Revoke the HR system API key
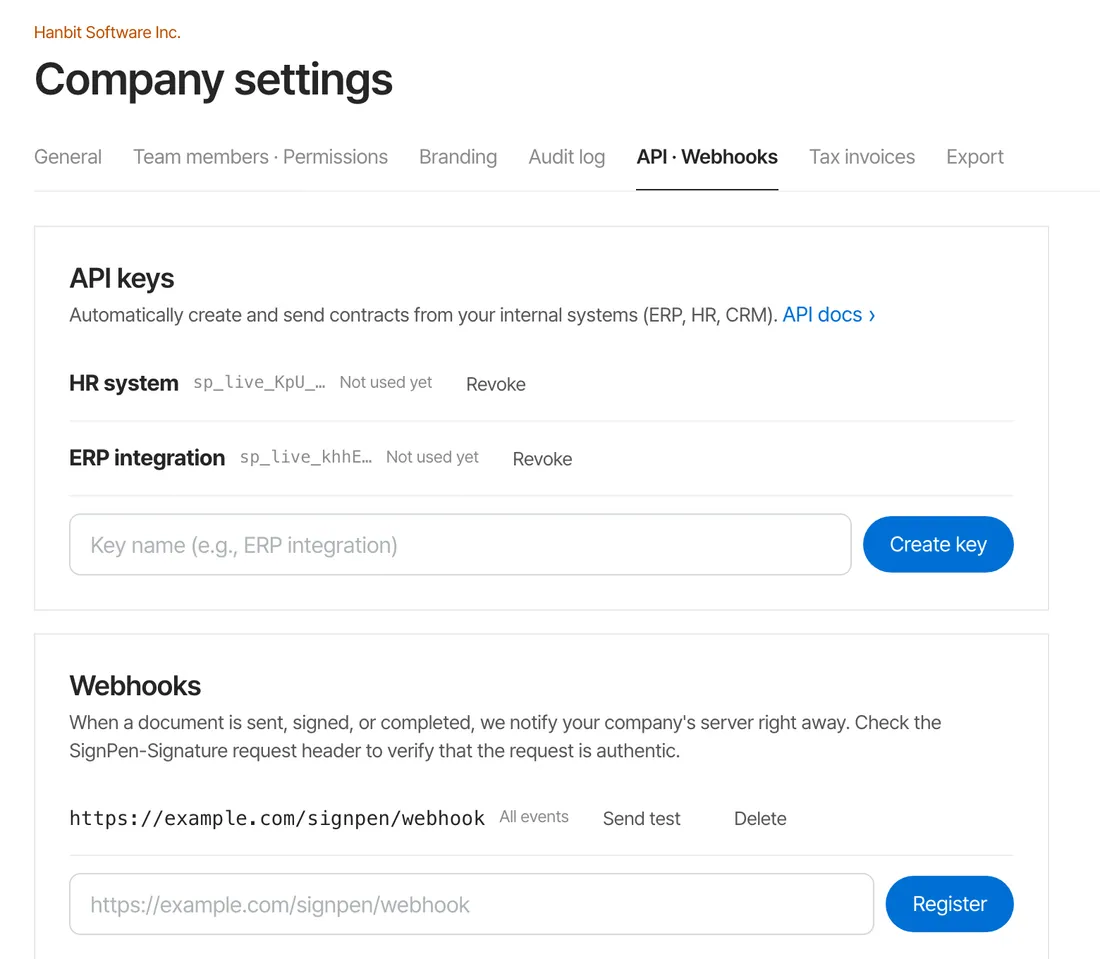Viewport: 1100px width, 959px height. coord(496,384)
